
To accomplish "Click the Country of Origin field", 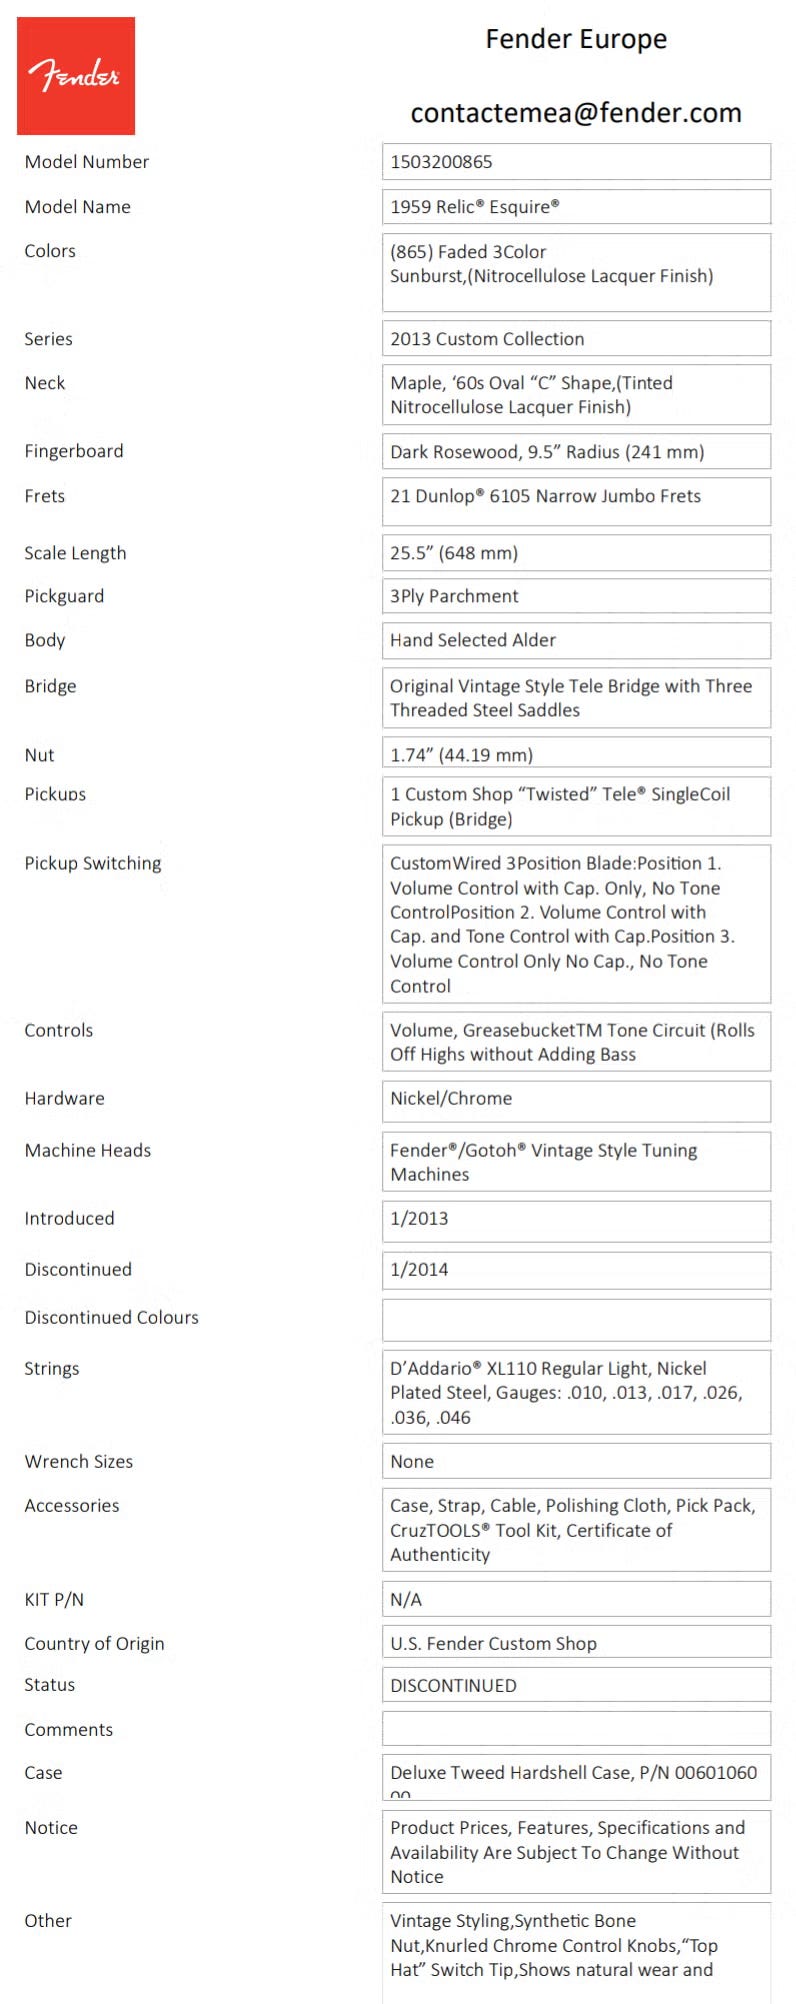I will (x=576, y=1642).
